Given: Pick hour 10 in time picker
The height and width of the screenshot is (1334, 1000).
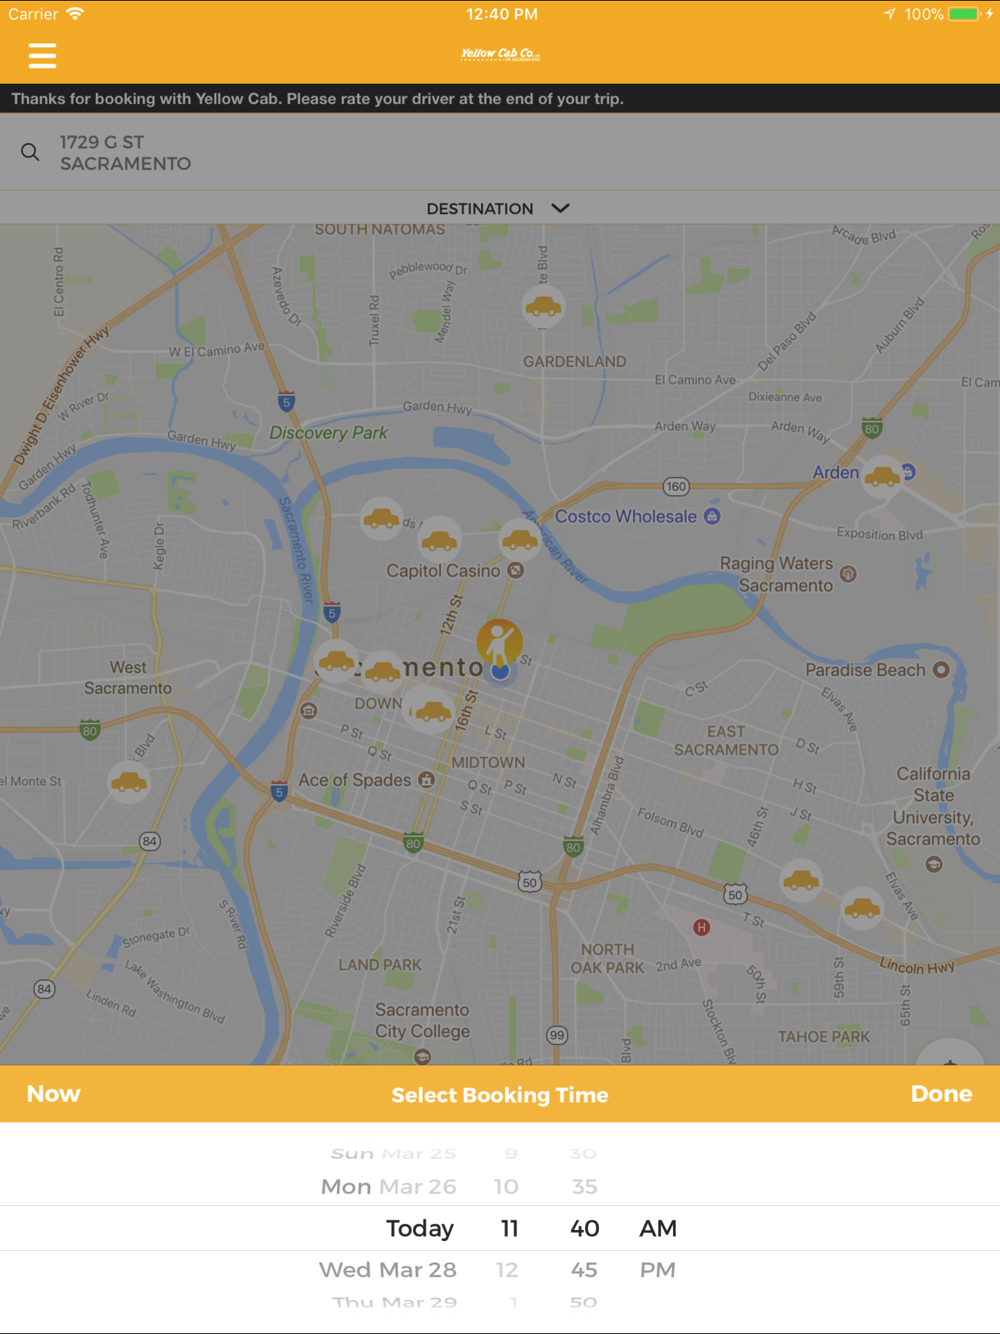Looking at the screenshot, I should (x=506, y=1187).
